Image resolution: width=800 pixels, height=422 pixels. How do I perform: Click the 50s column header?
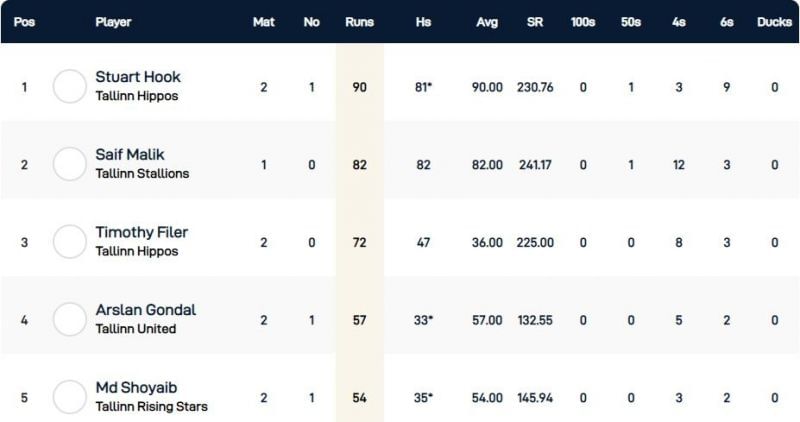click(x=630, y=22)
